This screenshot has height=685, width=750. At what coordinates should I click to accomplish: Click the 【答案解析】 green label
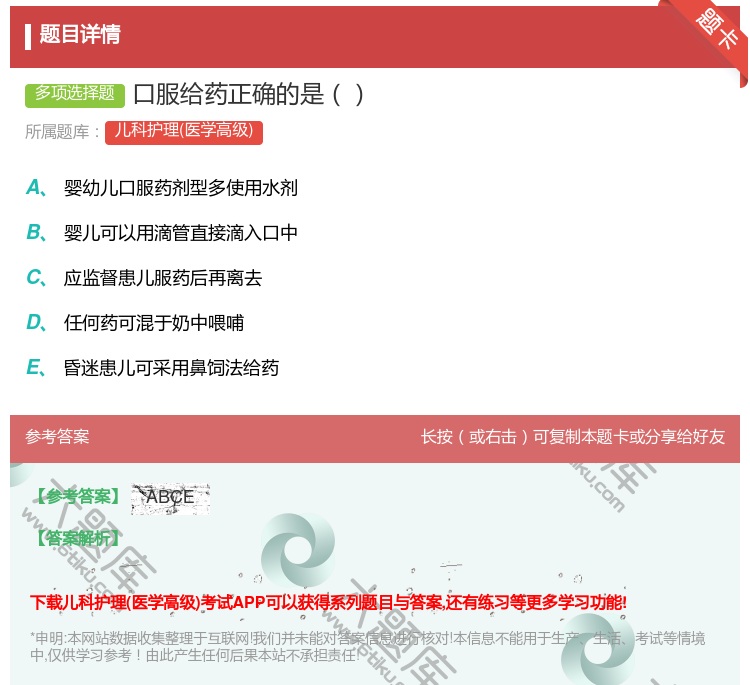point(79,539)
